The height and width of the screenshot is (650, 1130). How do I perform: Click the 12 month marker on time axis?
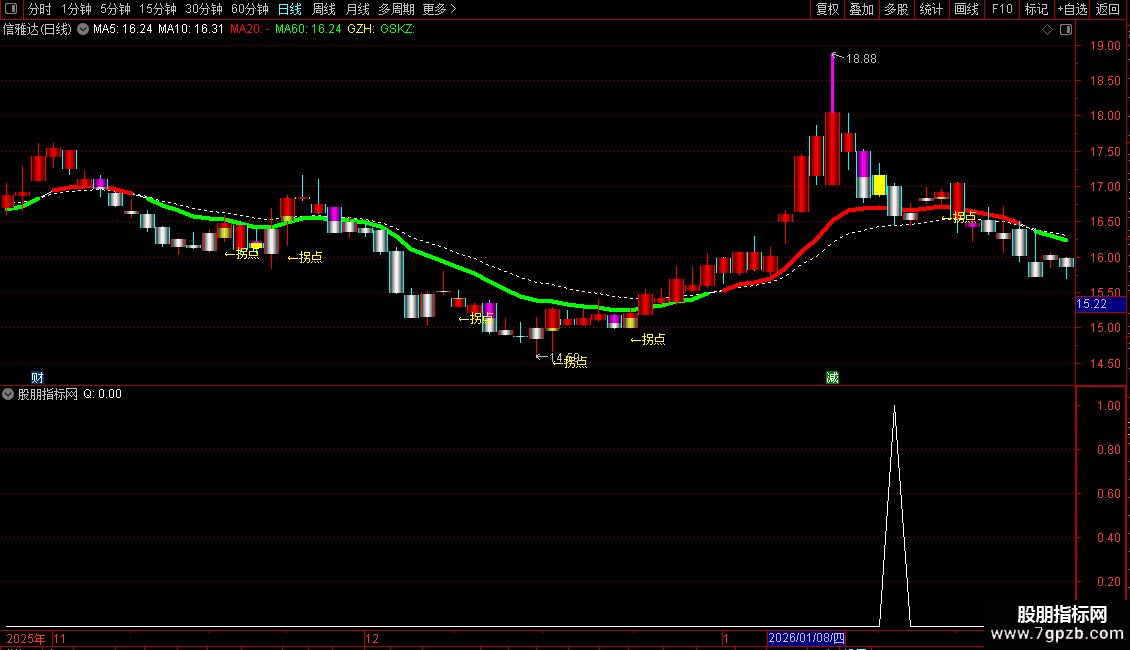pos(372,638)
